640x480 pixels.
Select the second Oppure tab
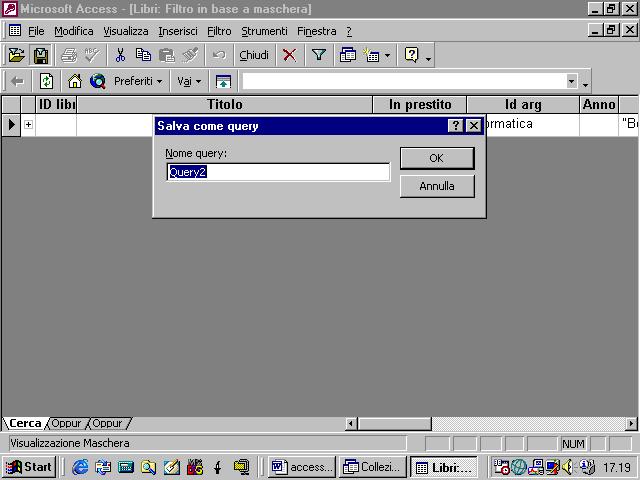tap(108, 423)
